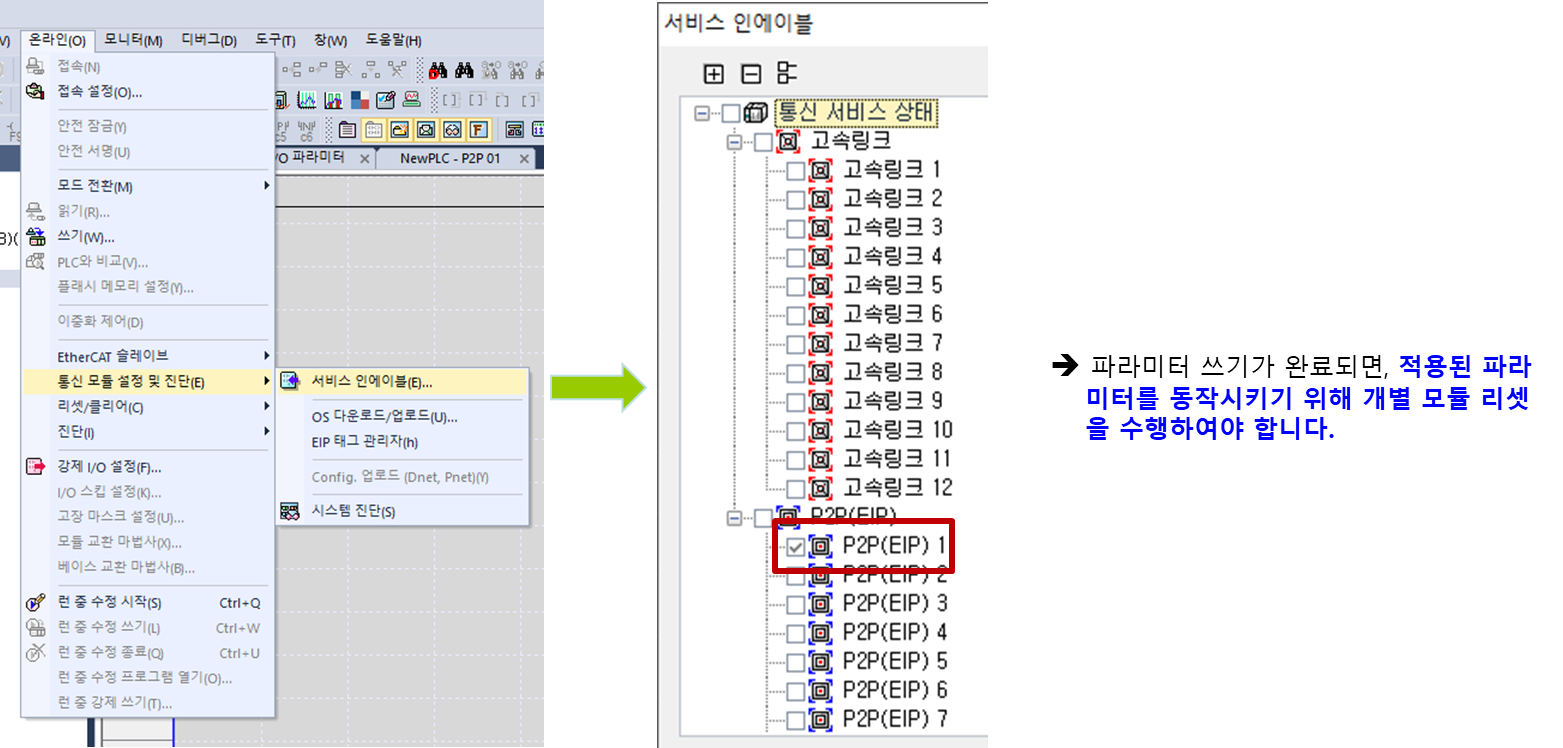Click the highlighted grid folder toolbar icon
This screenshot has height=748, width=1563.
374,129
